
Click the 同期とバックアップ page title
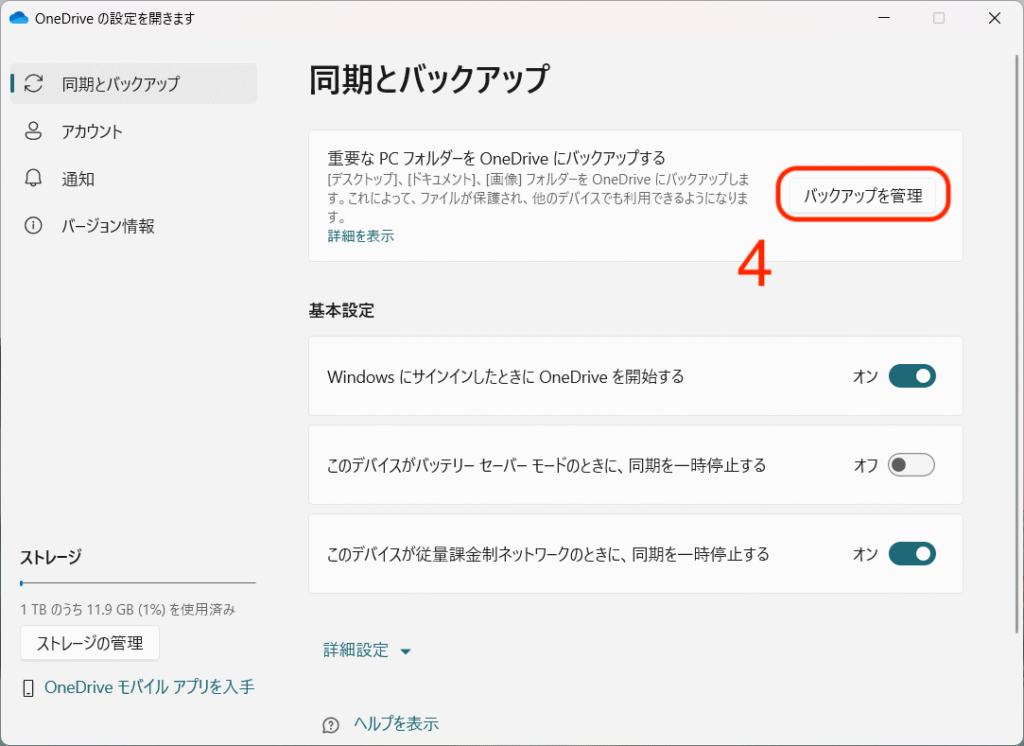(429, 80)
